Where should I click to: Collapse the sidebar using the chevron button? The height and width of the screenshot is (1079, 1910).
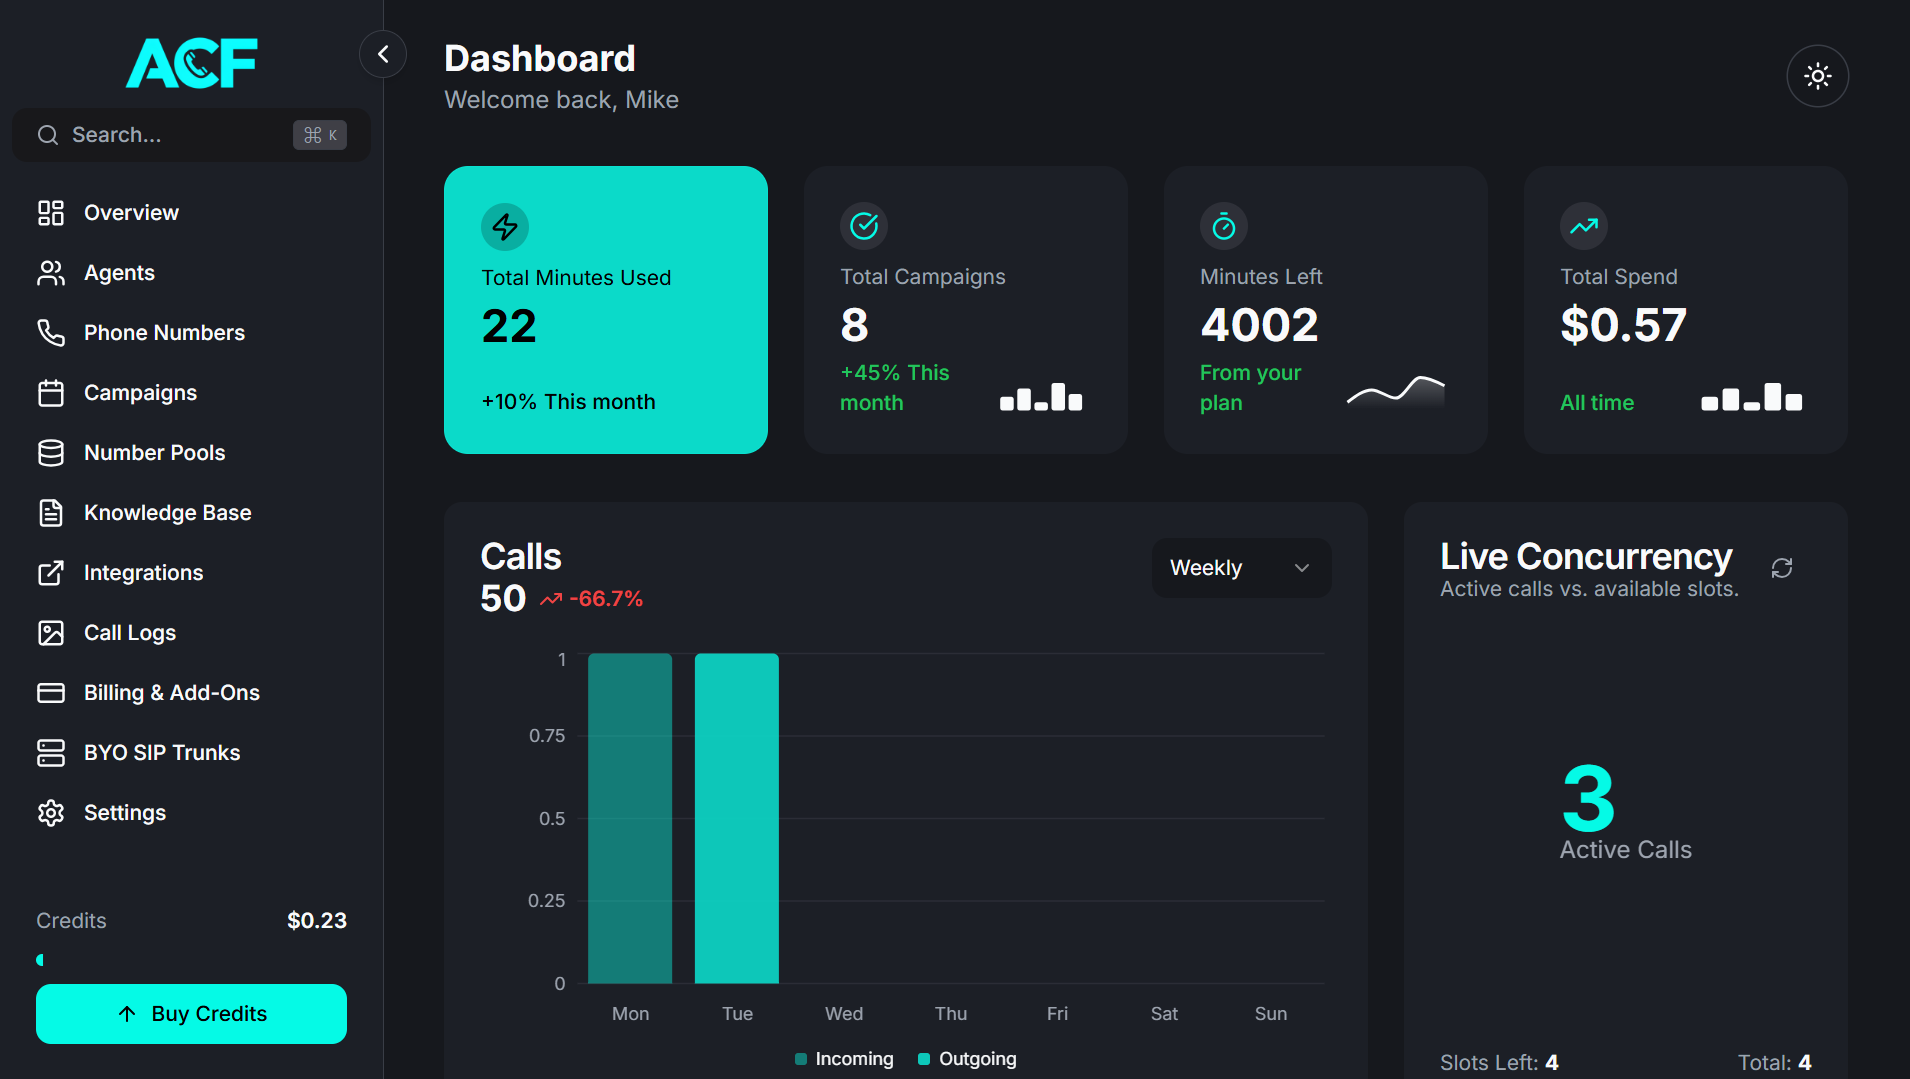click(383, 53)
